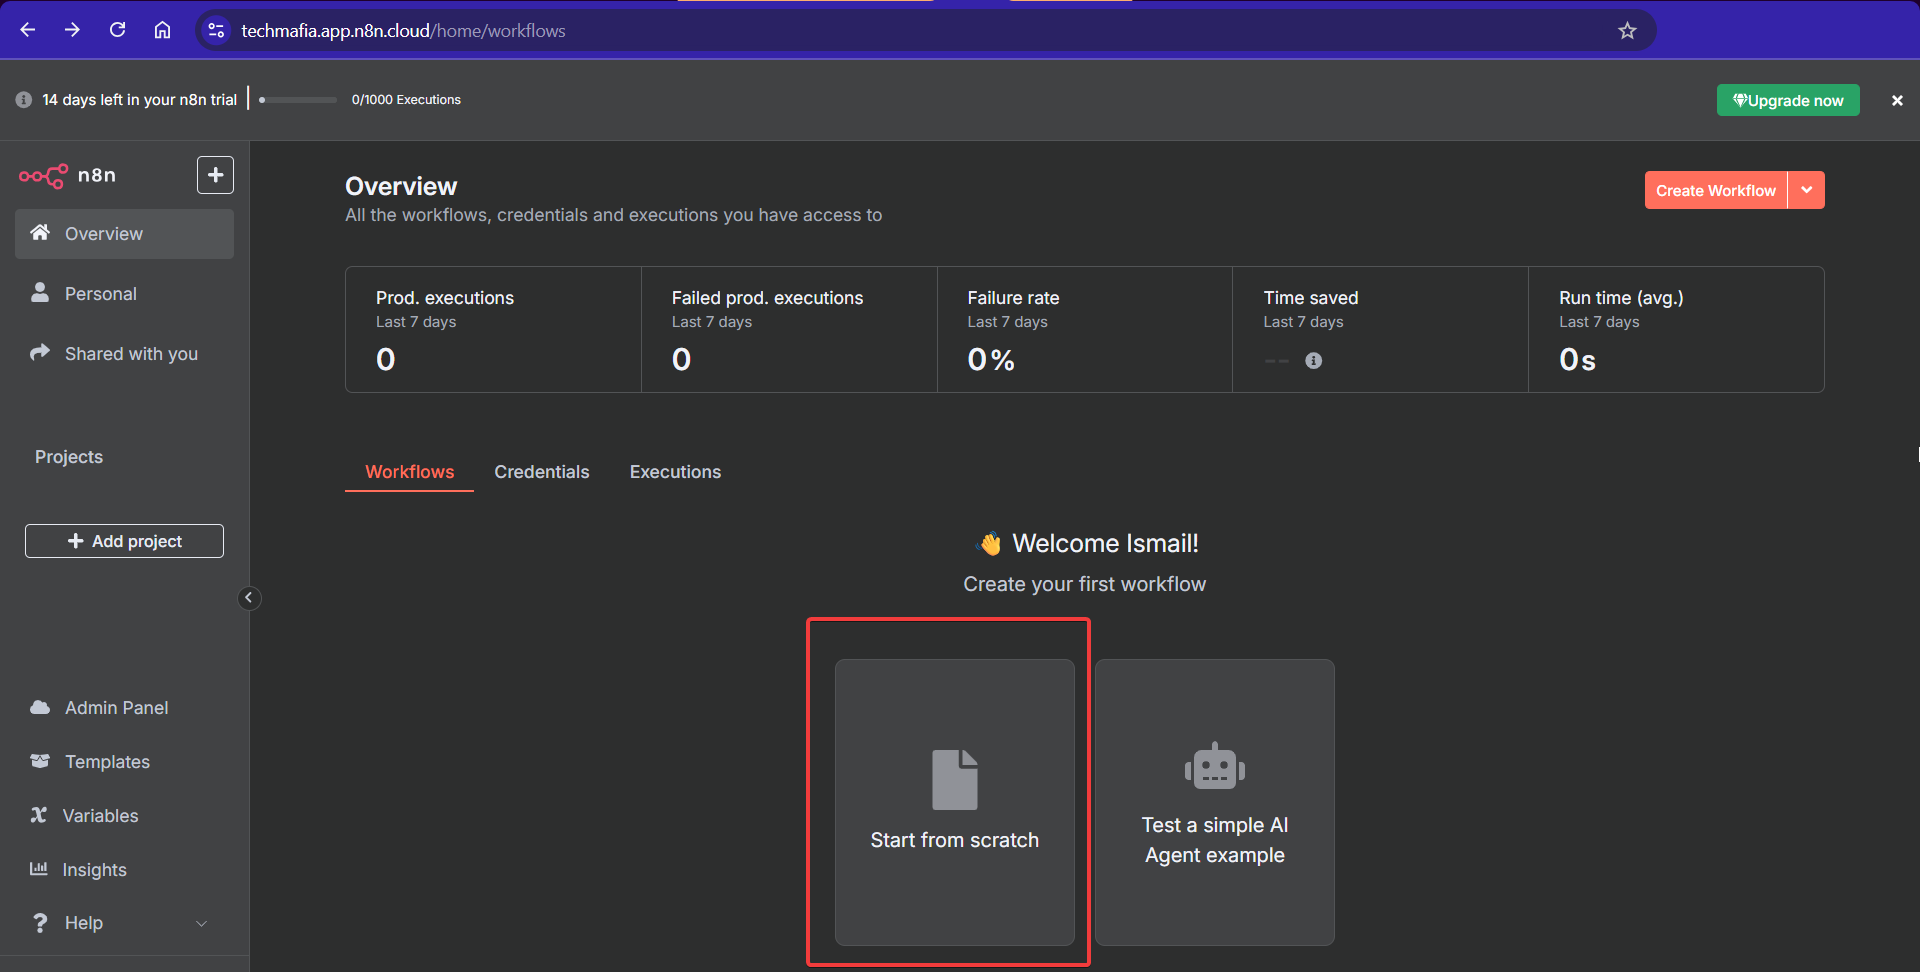Expand the Help menu
This screenshot has height=972, width=1920.
(x=201, y=923)
